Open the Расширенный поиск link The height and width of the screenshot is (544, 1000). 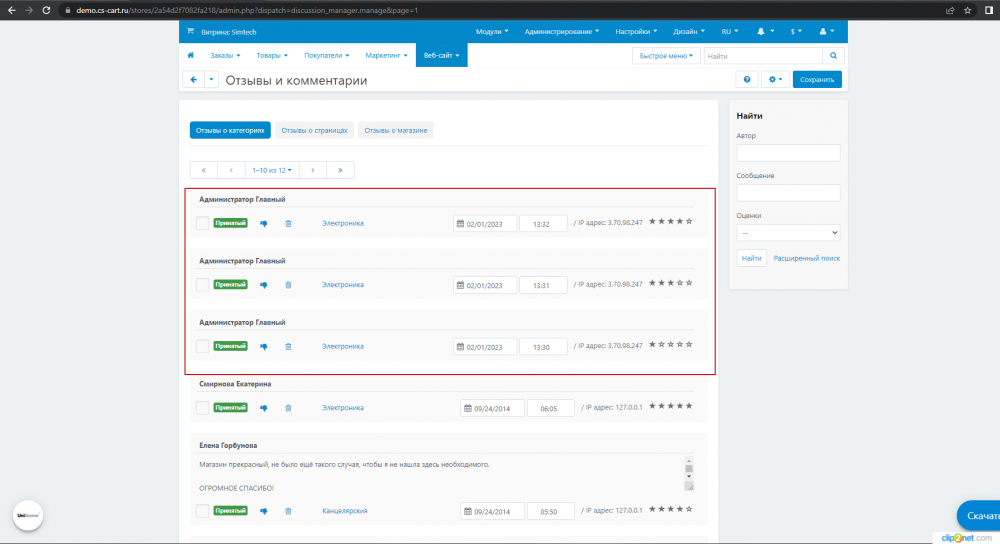pyautogui.click(x=806, y=258)
